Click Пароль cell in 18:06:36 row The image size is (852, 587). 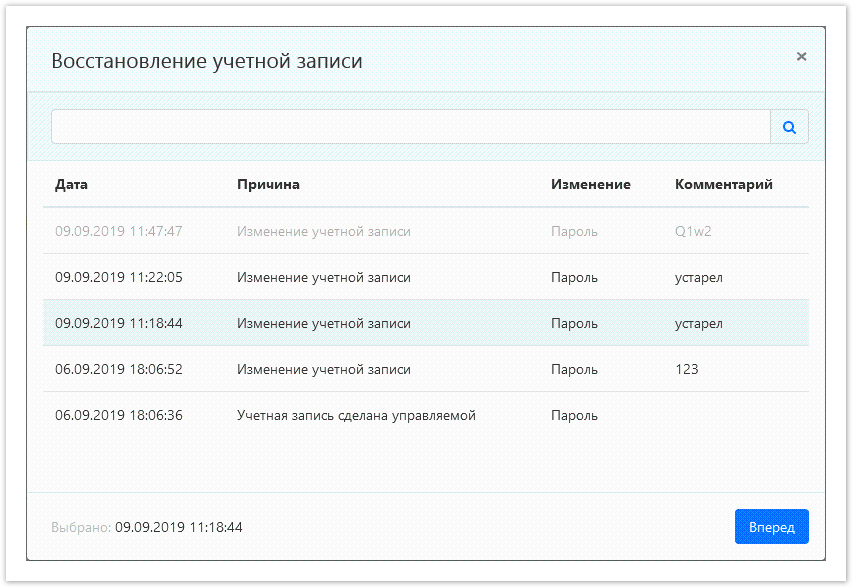click(x=574, y=415)
